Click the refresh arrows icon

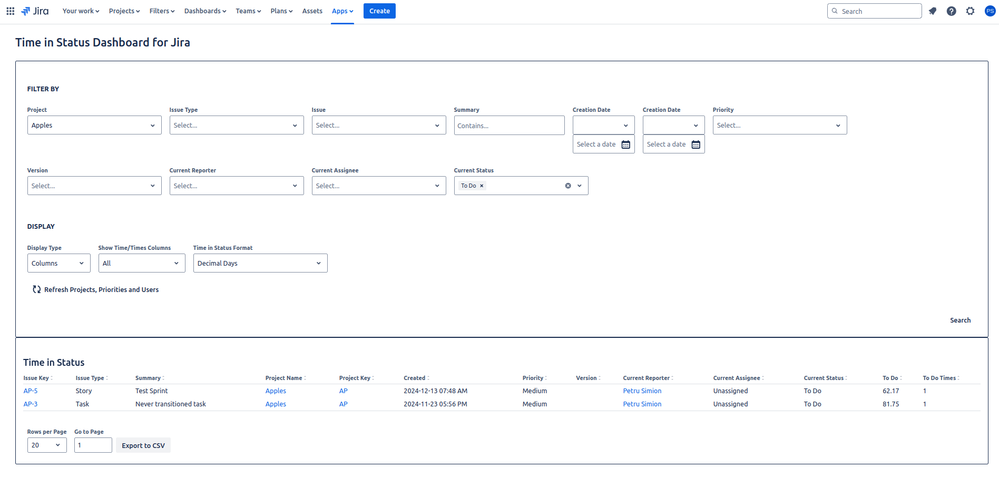pyautogui.click(x=36, y=289)
